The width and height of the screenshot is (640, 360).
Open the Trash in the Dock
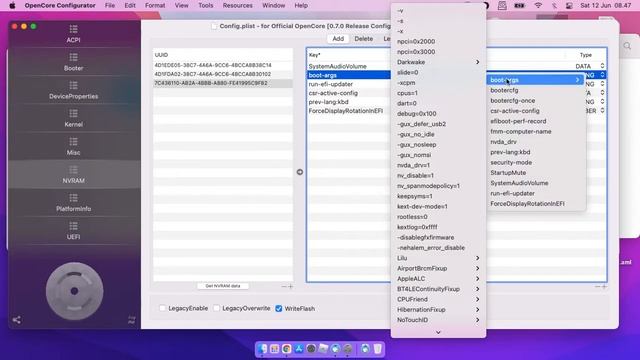tap(378, 349)
